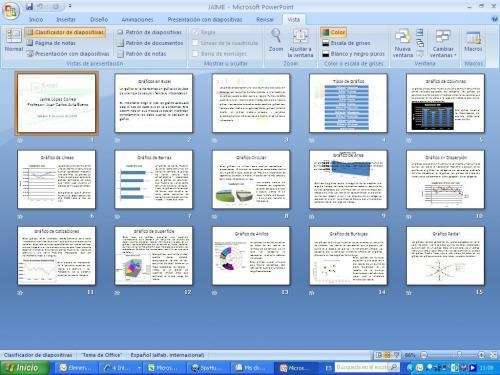
Task: Select Clasificador de diapositivas view
Action: click(65, 32)
